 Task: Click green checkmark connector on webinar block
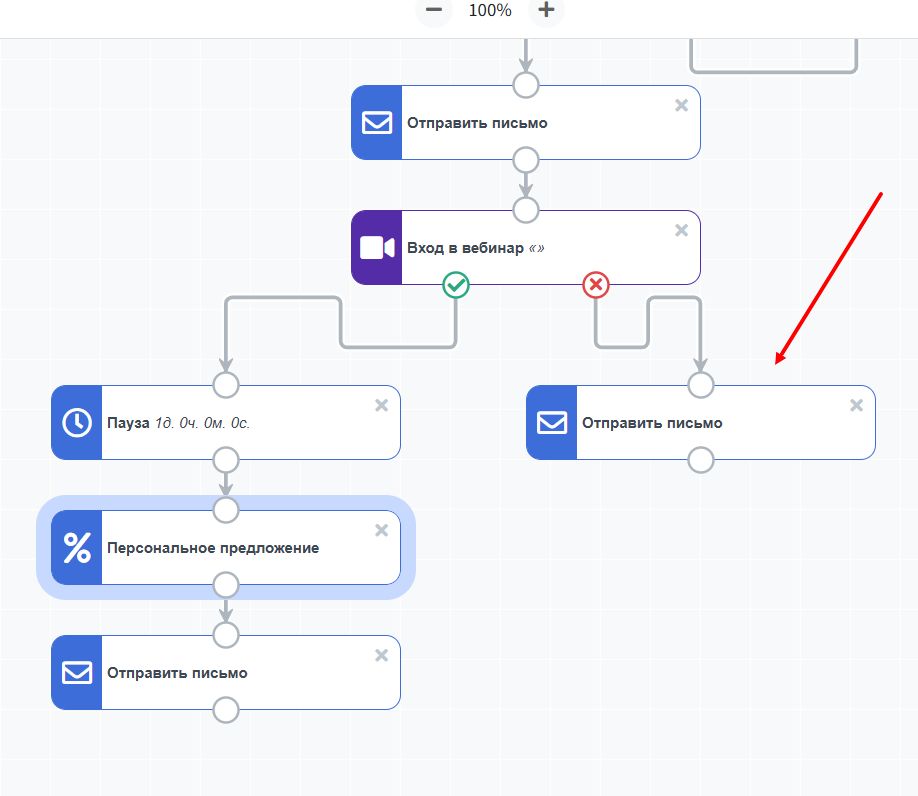456,286
